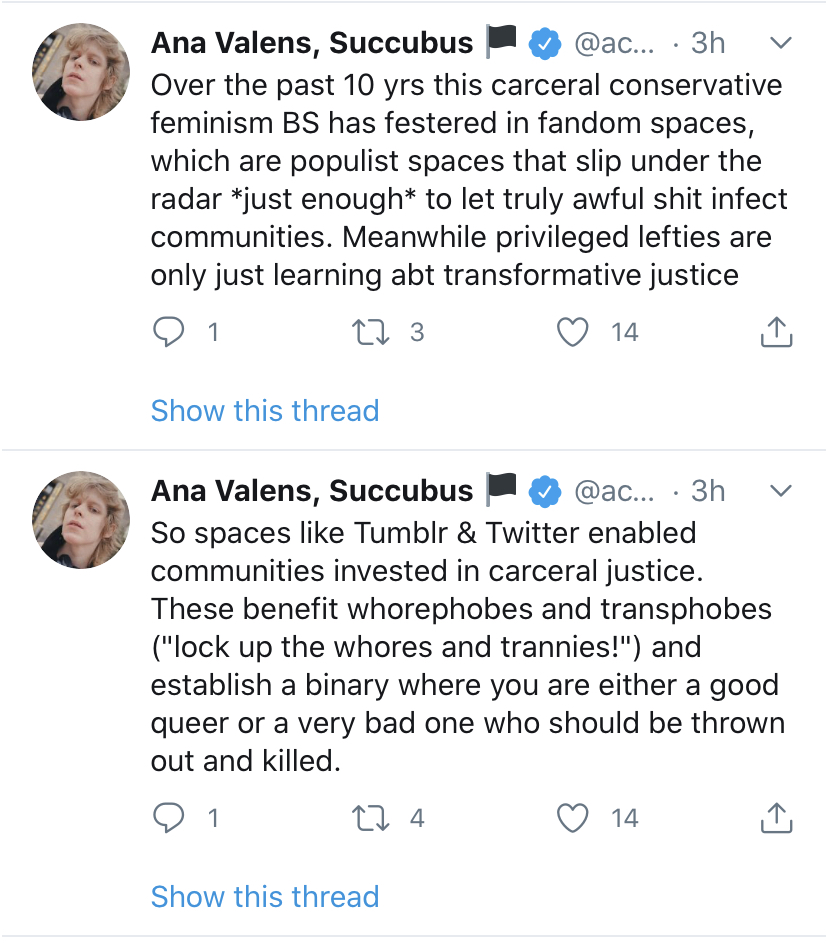Like the first tweet about fandom spaces
Screen dimensions: 828x945
[572, 332]
